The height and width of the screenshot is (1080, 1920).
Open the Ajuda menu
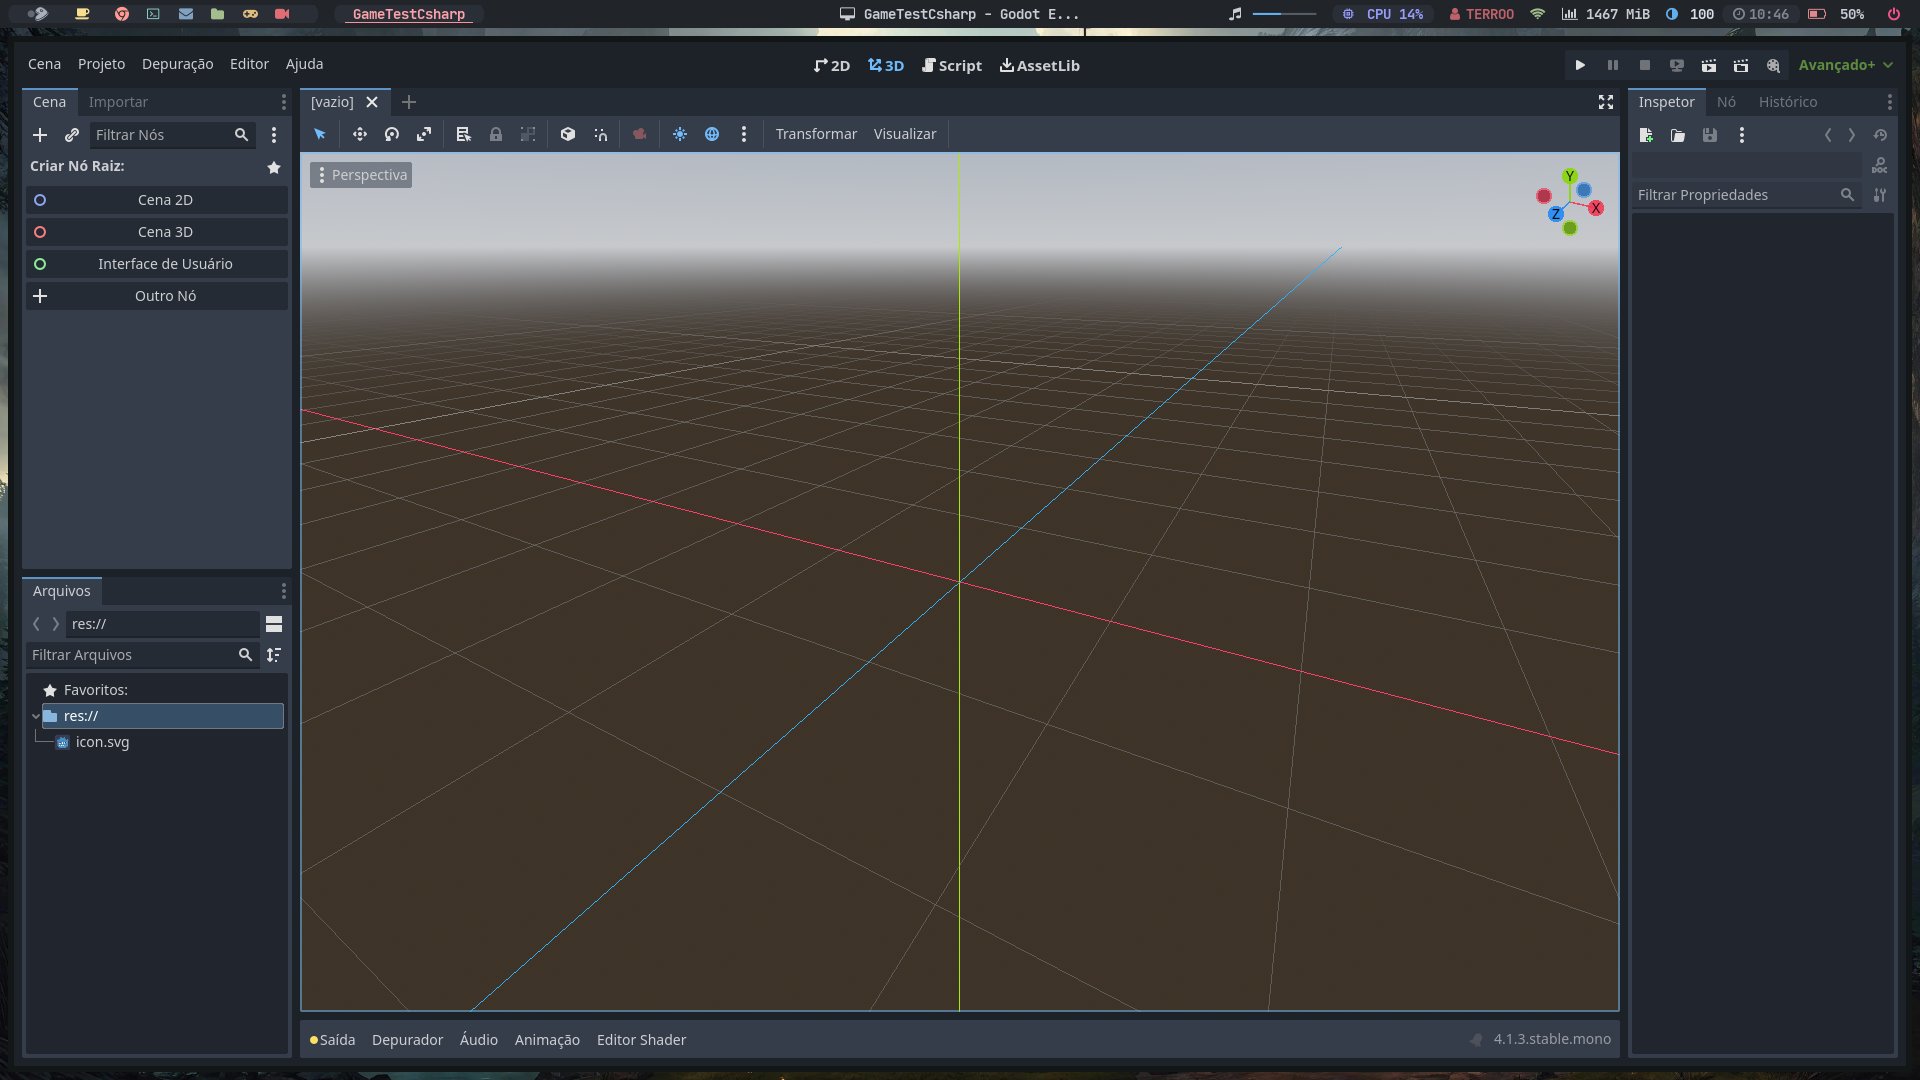click(304, 64)
